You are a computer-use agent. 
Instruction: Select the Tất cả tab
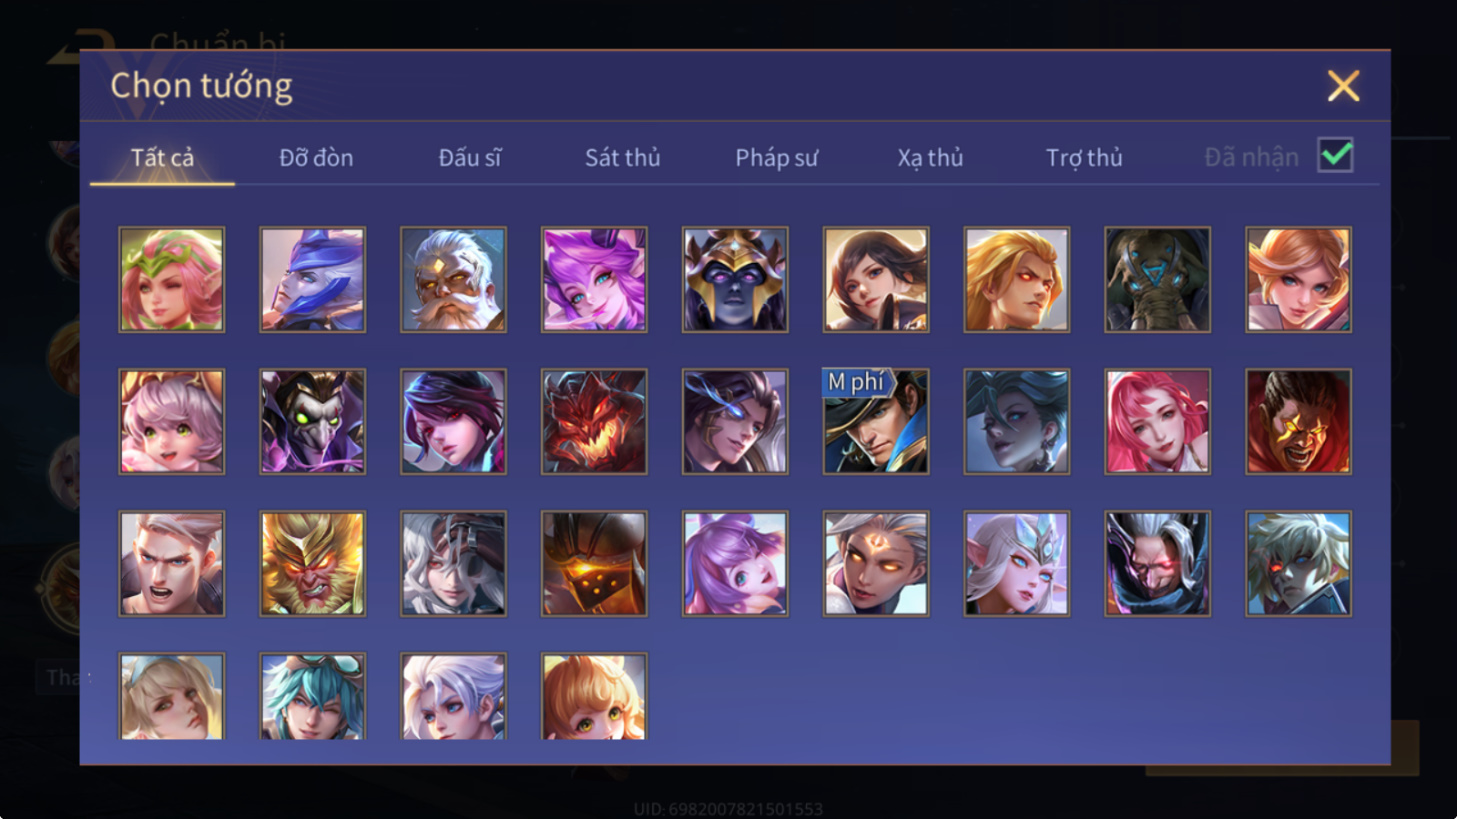click(162, 157)
